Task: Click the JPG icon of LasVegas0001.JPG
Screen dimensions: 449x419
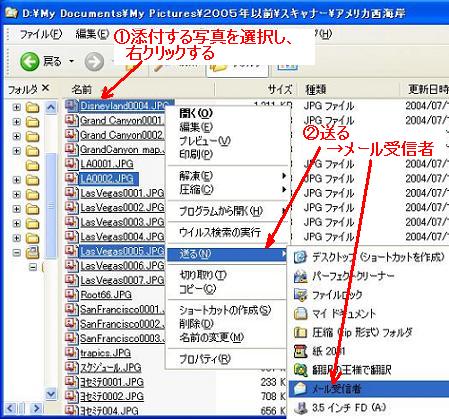Action: pos(71,193)
